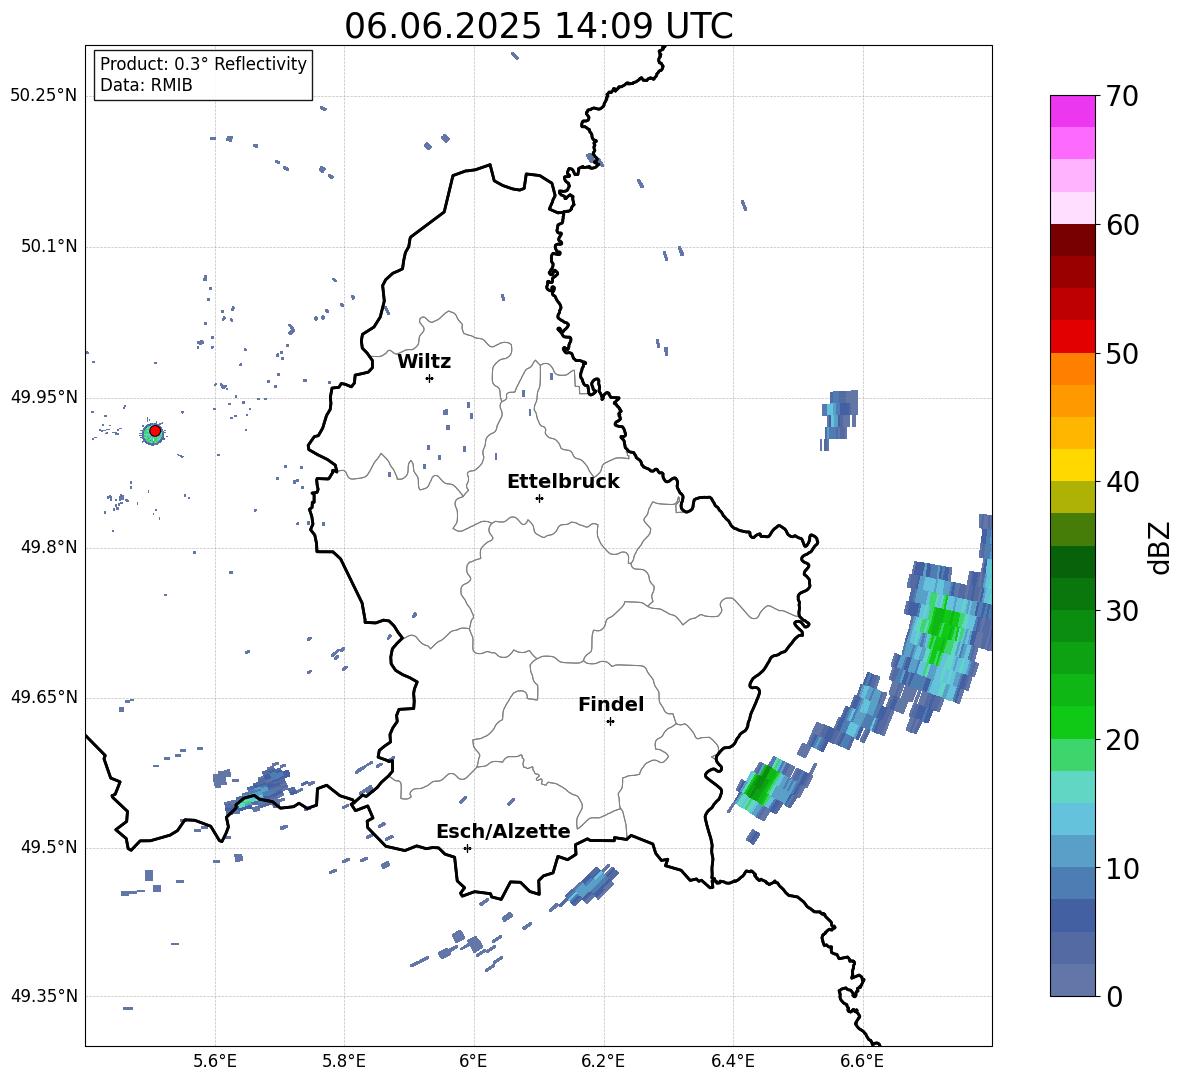The image size is (1184, 1081).
Task: Click the 6°E longitude label
Action: [473, 1061]
